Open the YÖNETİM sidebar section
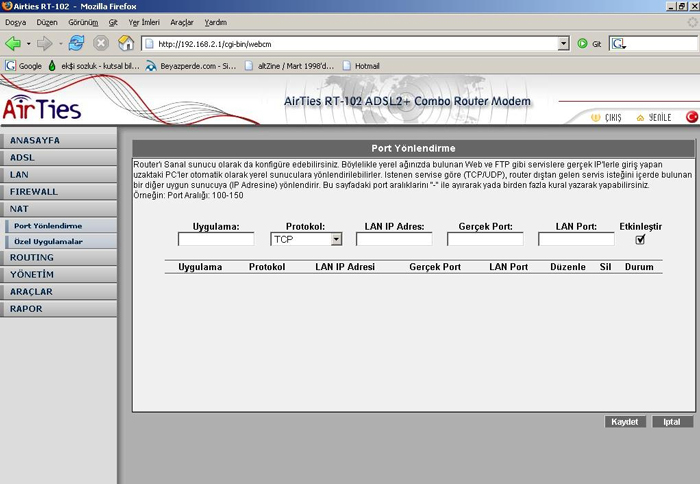700x484 pixels. coord(59,275)
